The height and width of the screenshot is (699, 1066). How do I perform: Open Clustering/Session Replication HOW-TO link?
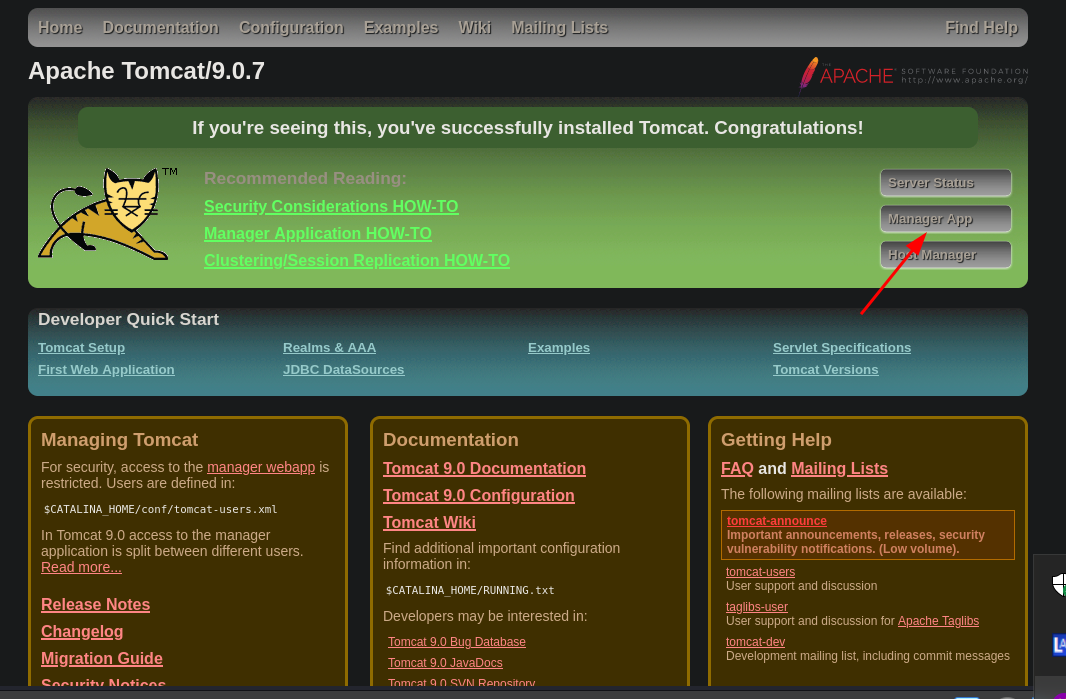tap(356, 261)
